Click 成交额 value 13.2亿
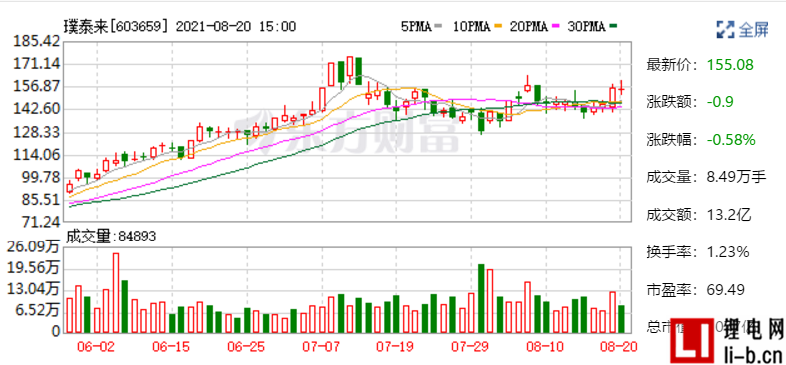Image resolution: width=786 pixels, height=365 pixels. click(x=729, y=215)
